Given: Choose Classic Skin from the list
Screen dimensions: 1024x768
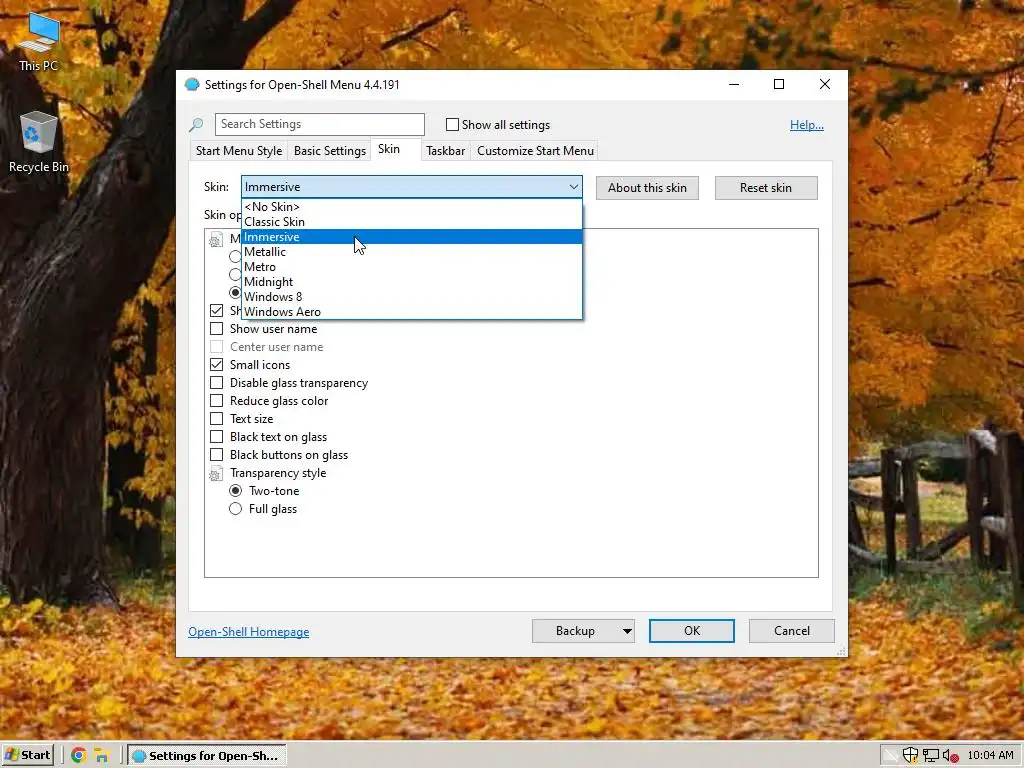Looking at the screenshot, I should point(411,221).
